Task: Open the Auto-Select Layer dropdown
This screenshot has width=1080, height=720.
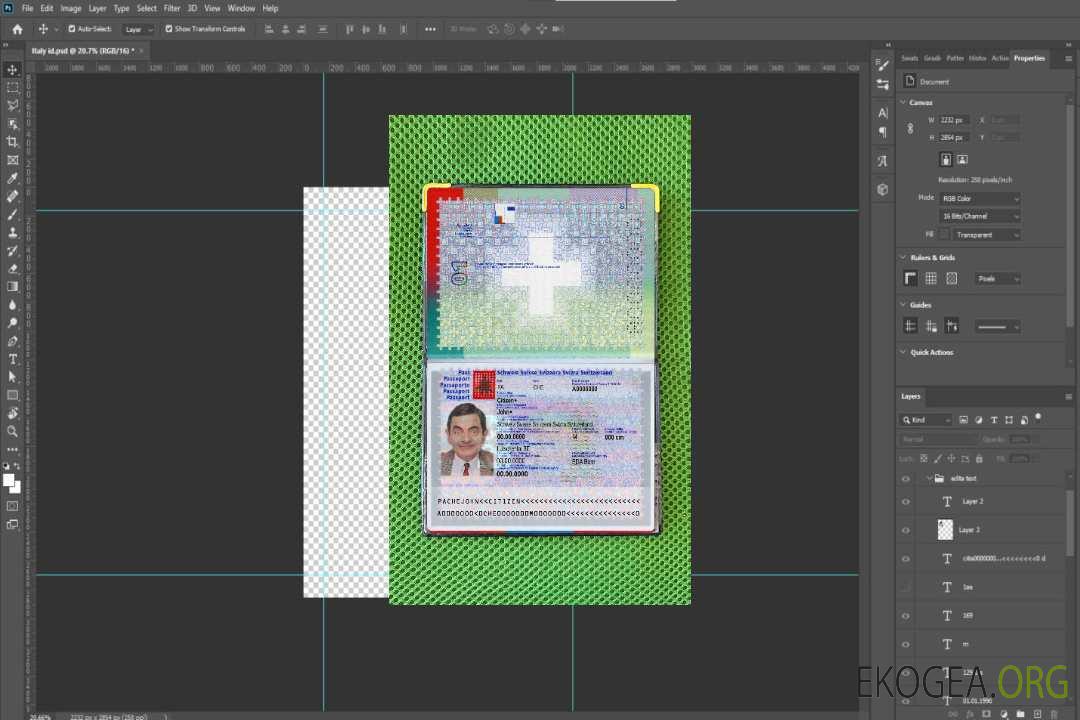Action: pyautogui.click(x=138, y=29)
